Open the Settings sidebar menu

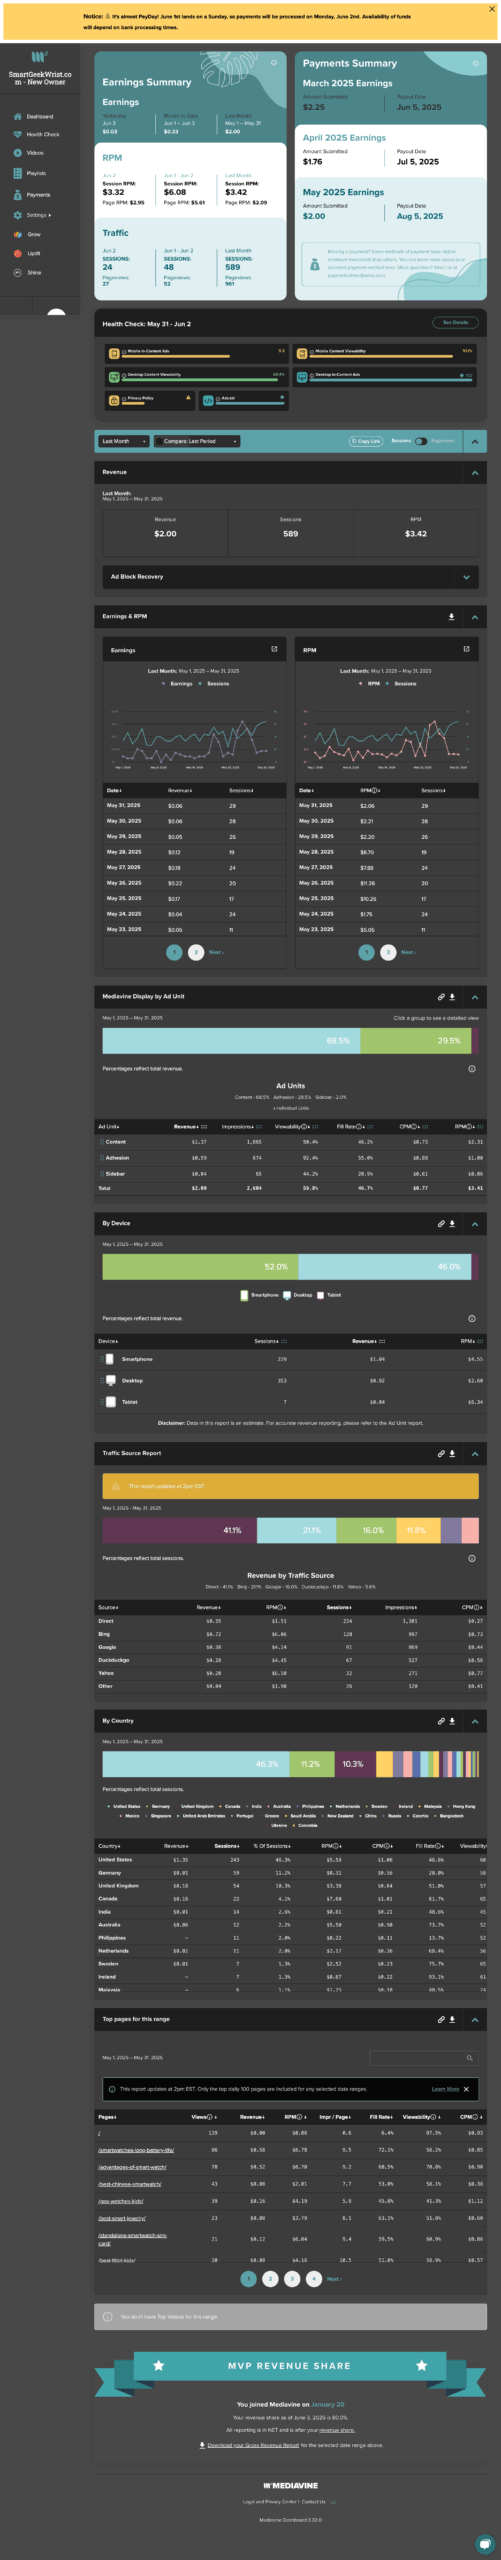pyautogui.click(x=38, y=215)
